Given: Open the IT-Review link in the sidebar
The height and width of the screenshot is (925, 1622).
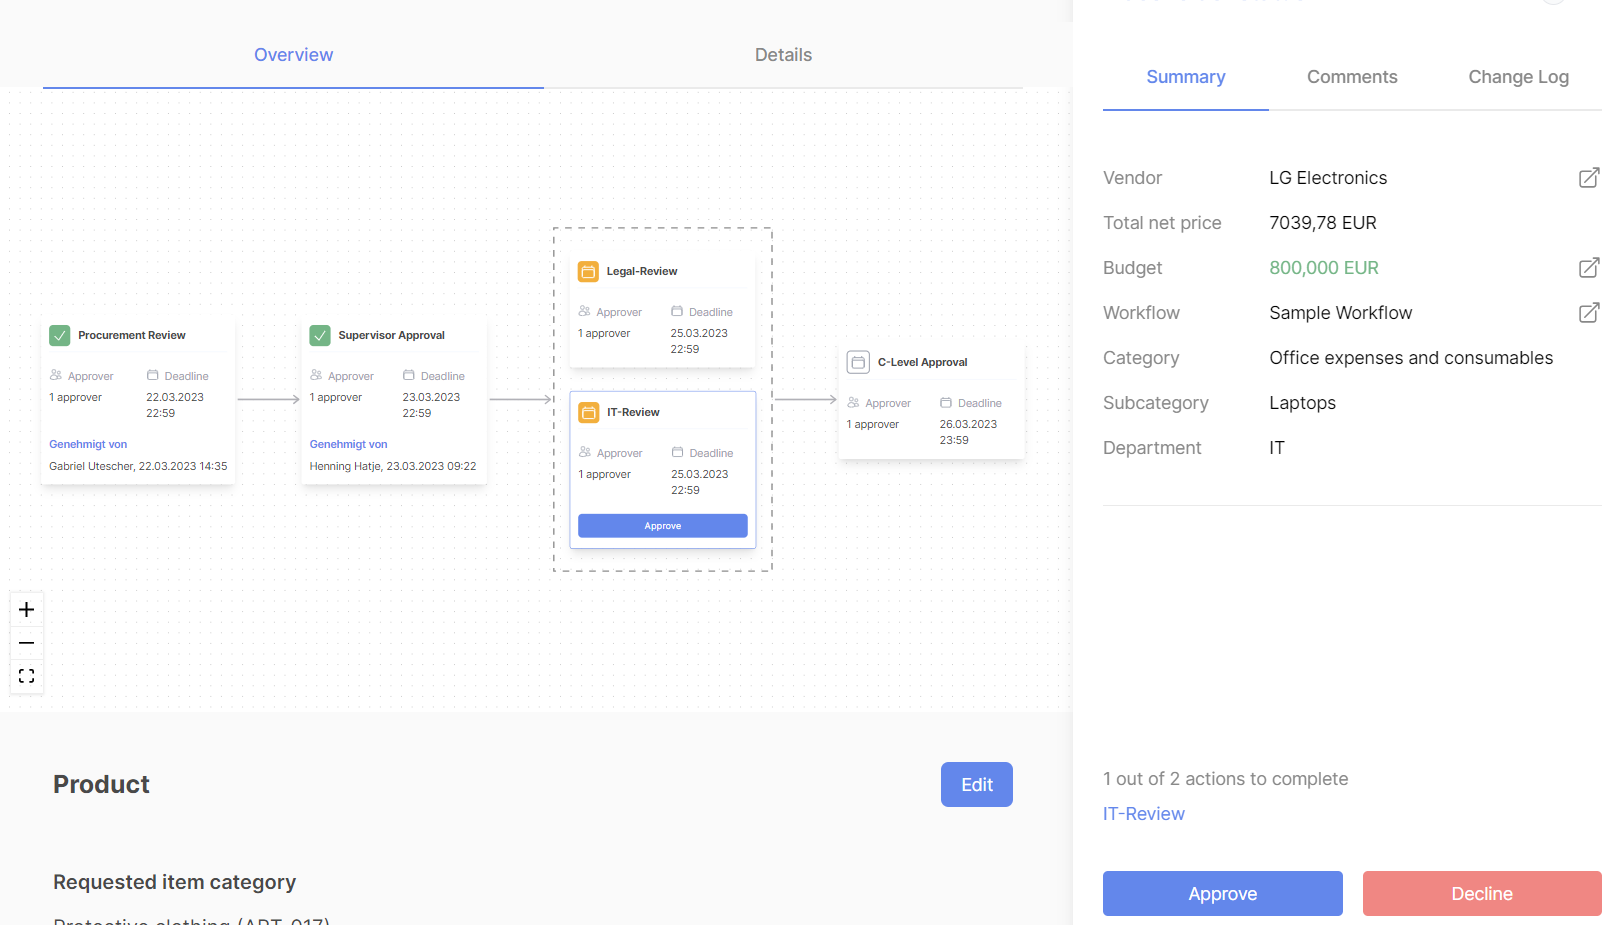Looking at the screenshot, I should (x=1143, y=813).
